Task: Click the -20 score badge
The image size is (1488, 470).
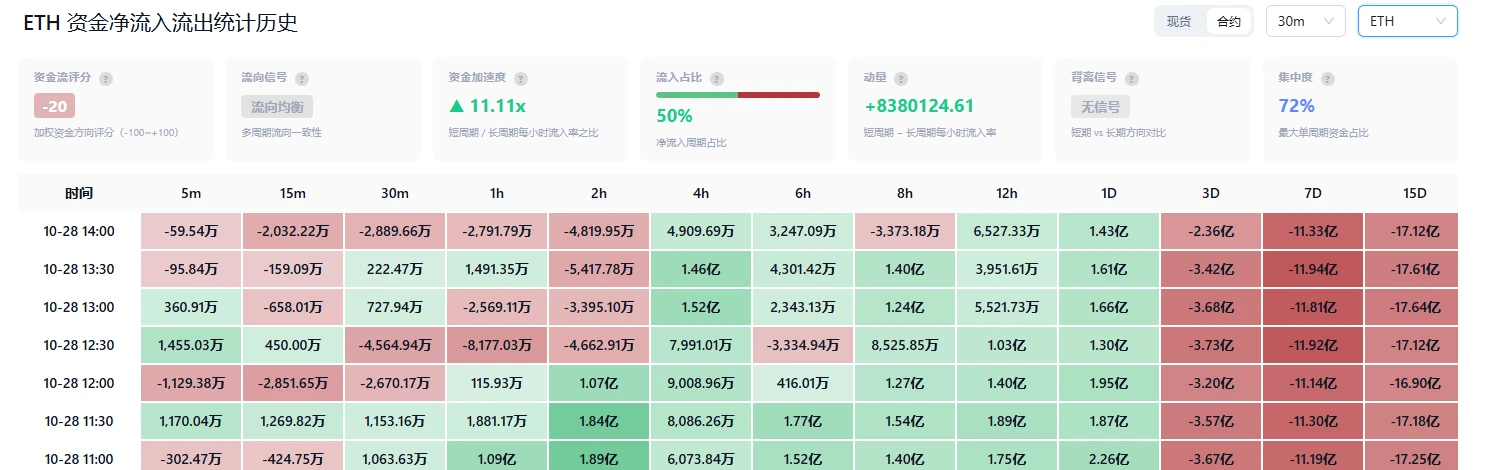Action: click(54, 106)
